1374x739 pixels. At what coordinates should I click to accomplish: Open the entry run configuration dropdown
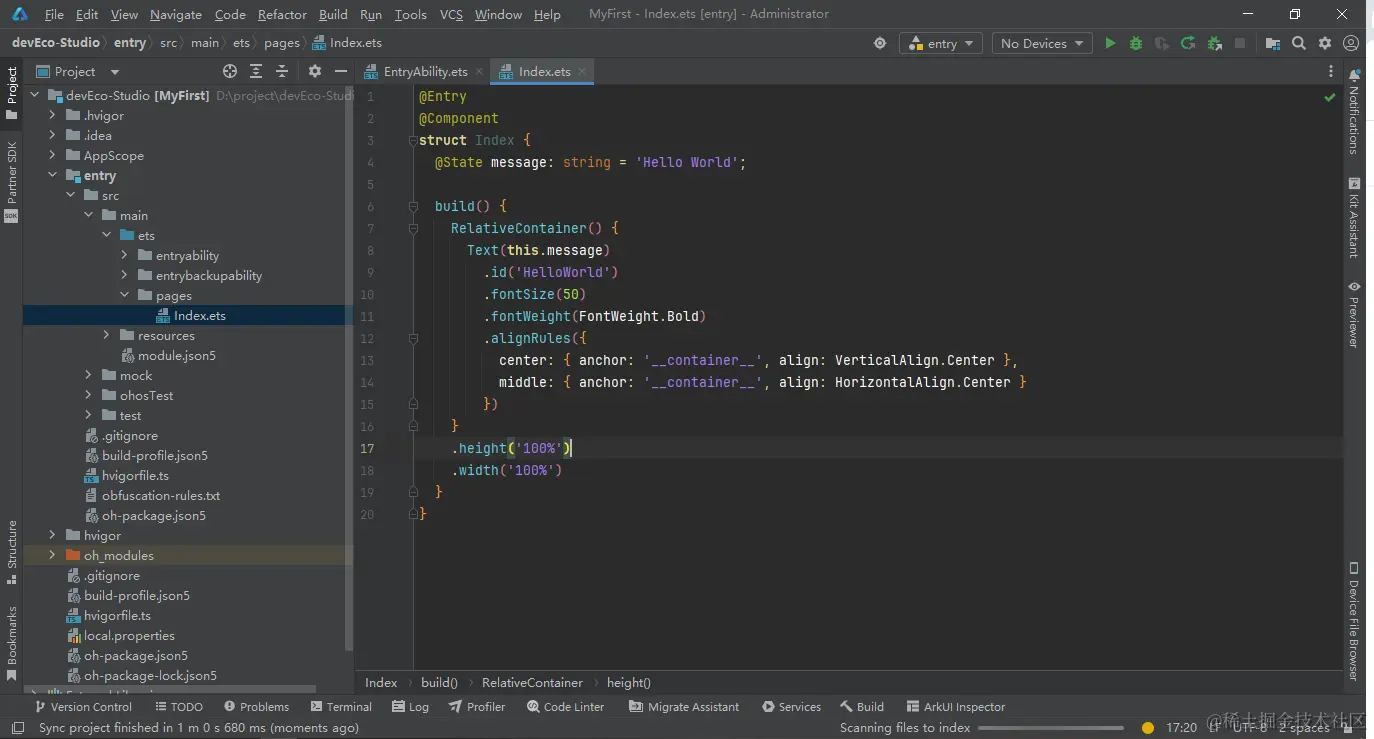tap(942, 43)
